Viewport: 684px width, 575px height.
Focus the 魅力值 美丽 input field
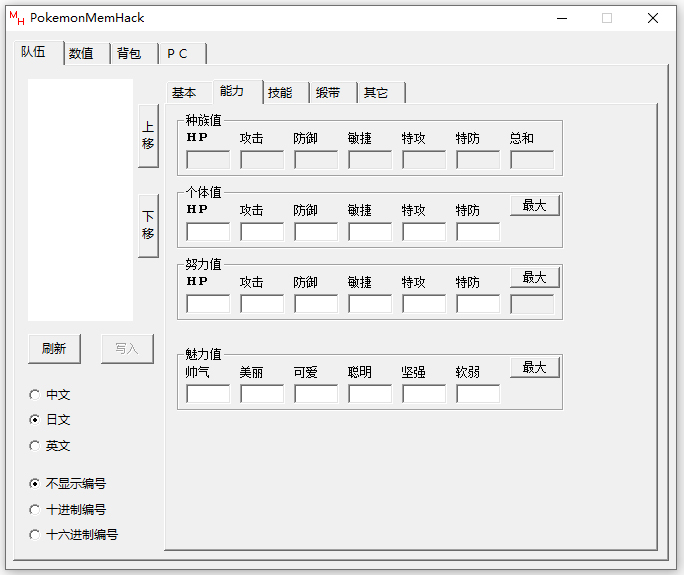click(262, 394)
